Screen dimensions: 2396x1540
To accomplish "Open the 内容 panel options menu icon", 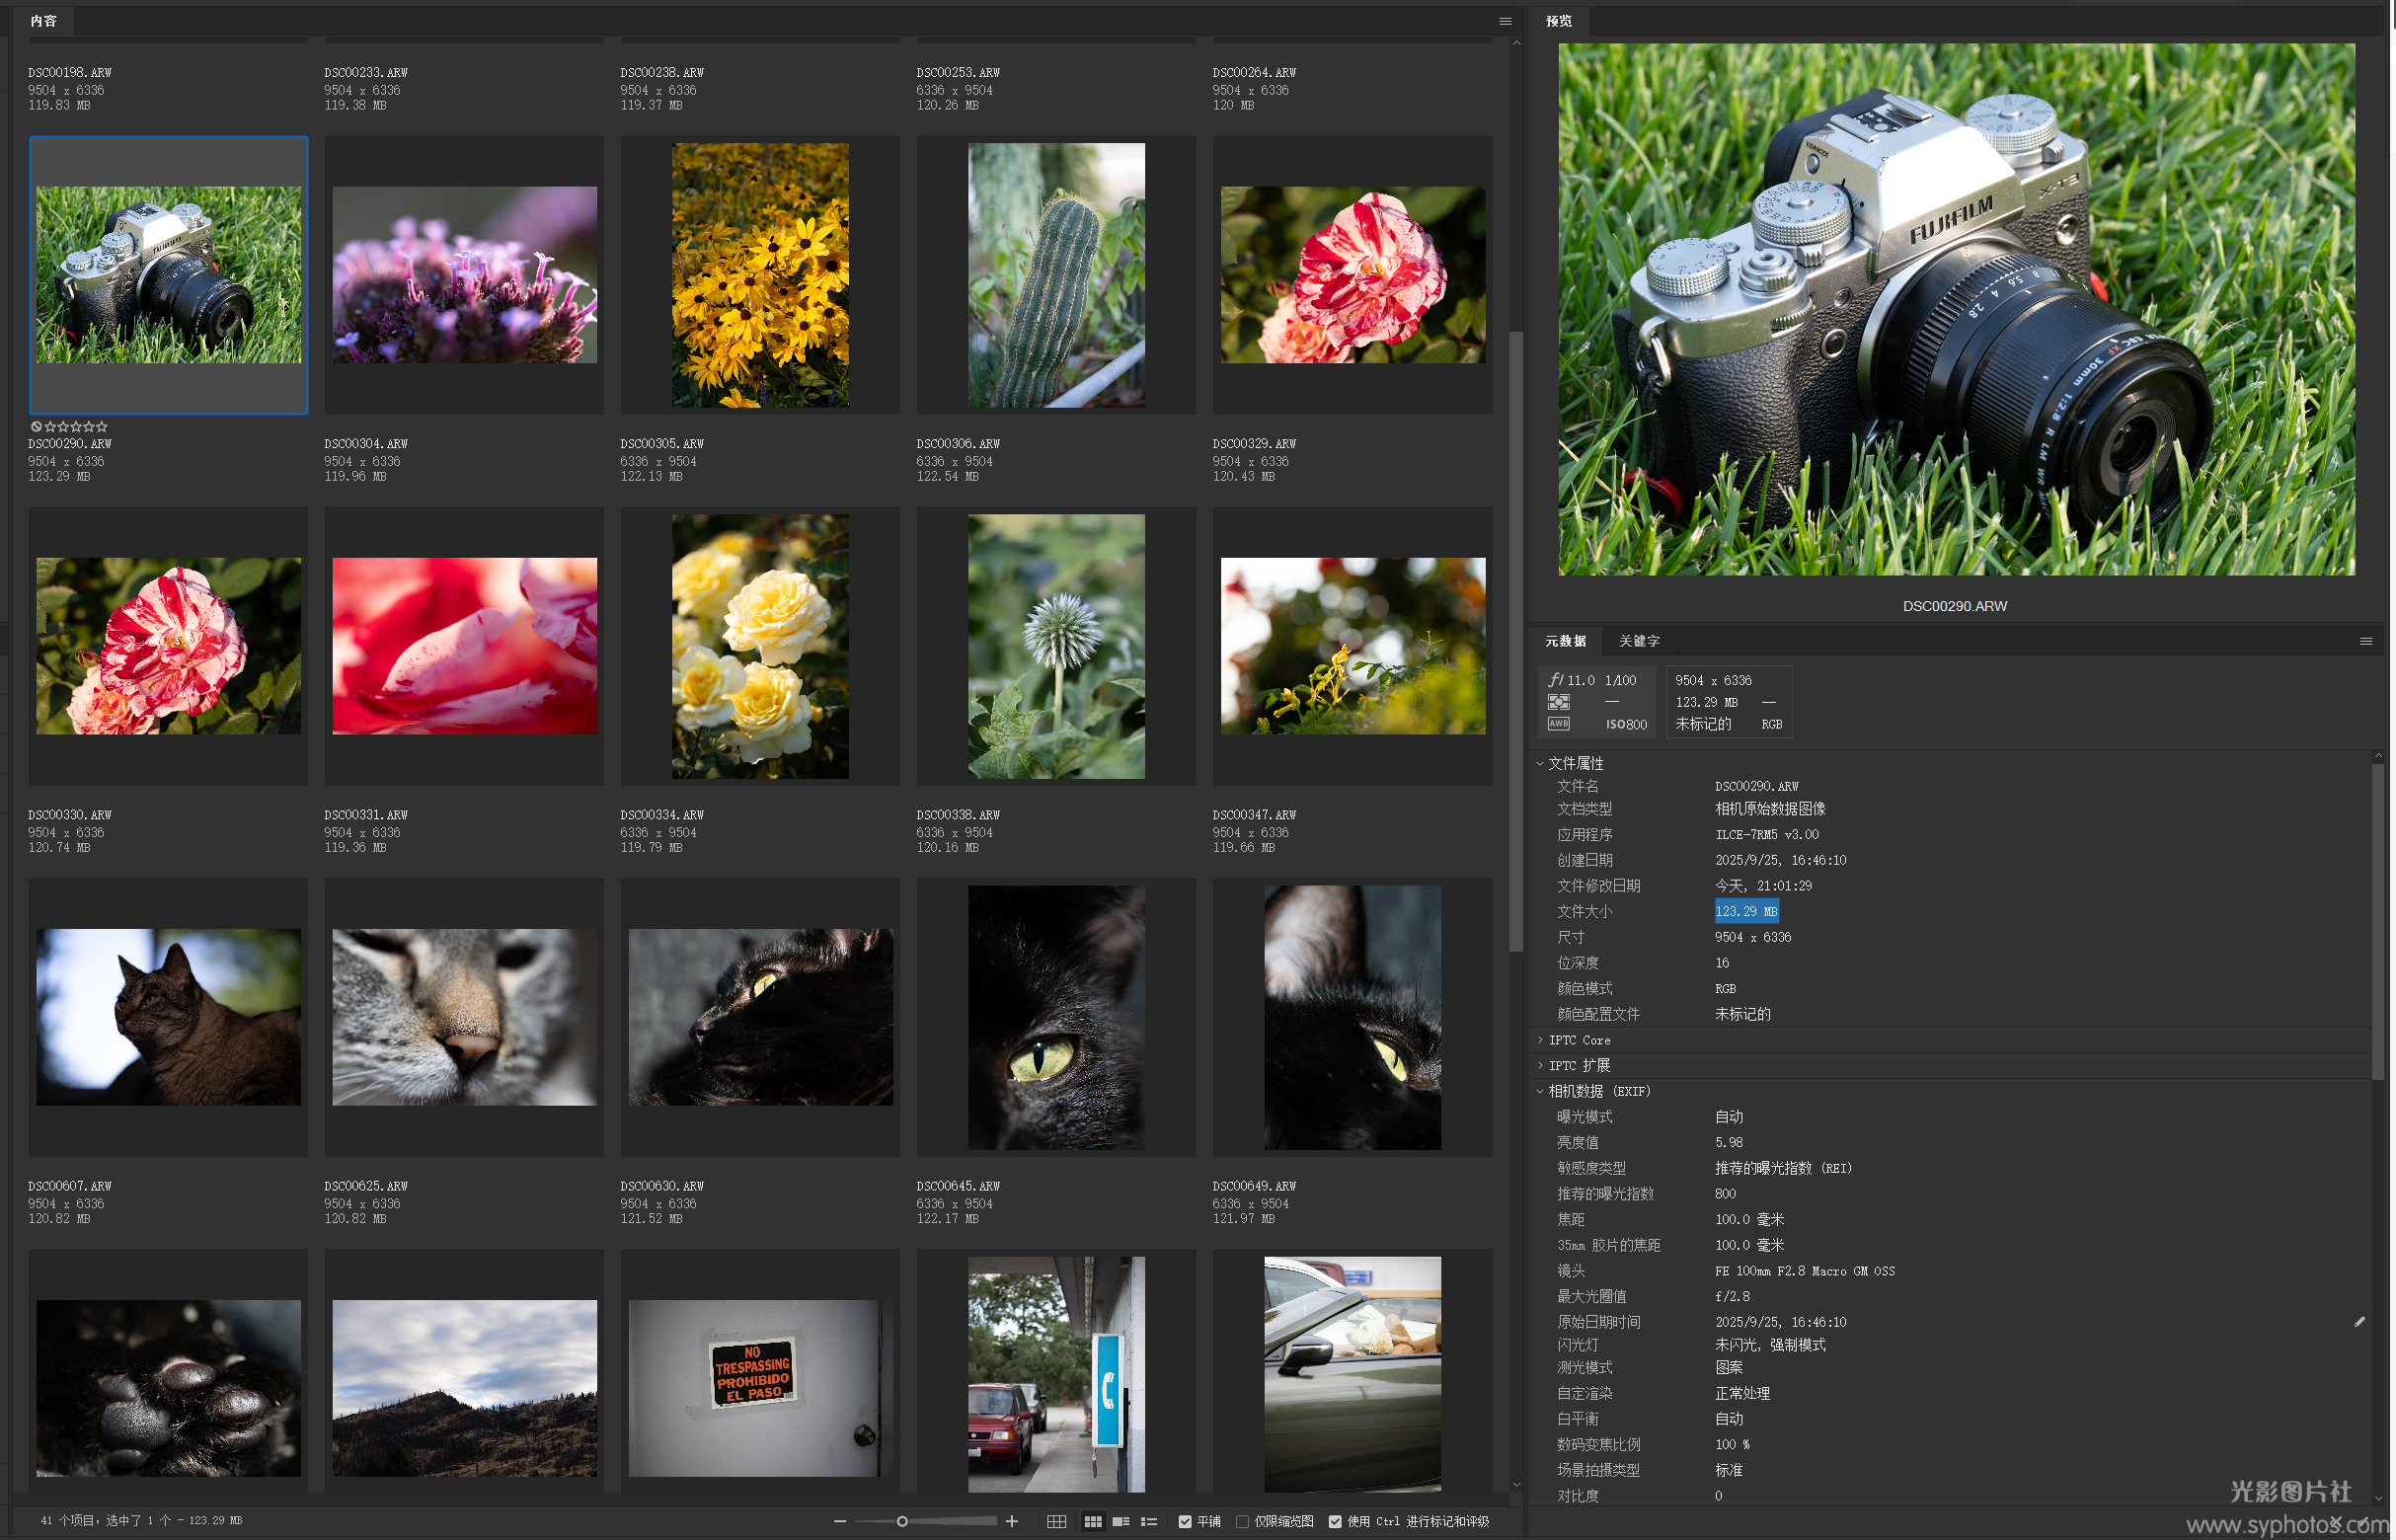I will pyautogui.click(x=1505, y=21).
